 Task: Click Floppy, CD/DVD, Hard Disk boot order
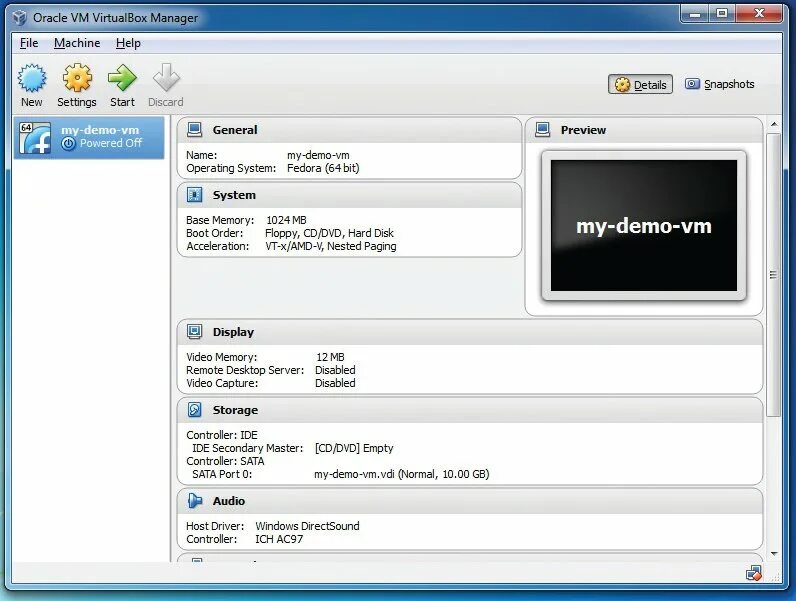tap(329, 233)
